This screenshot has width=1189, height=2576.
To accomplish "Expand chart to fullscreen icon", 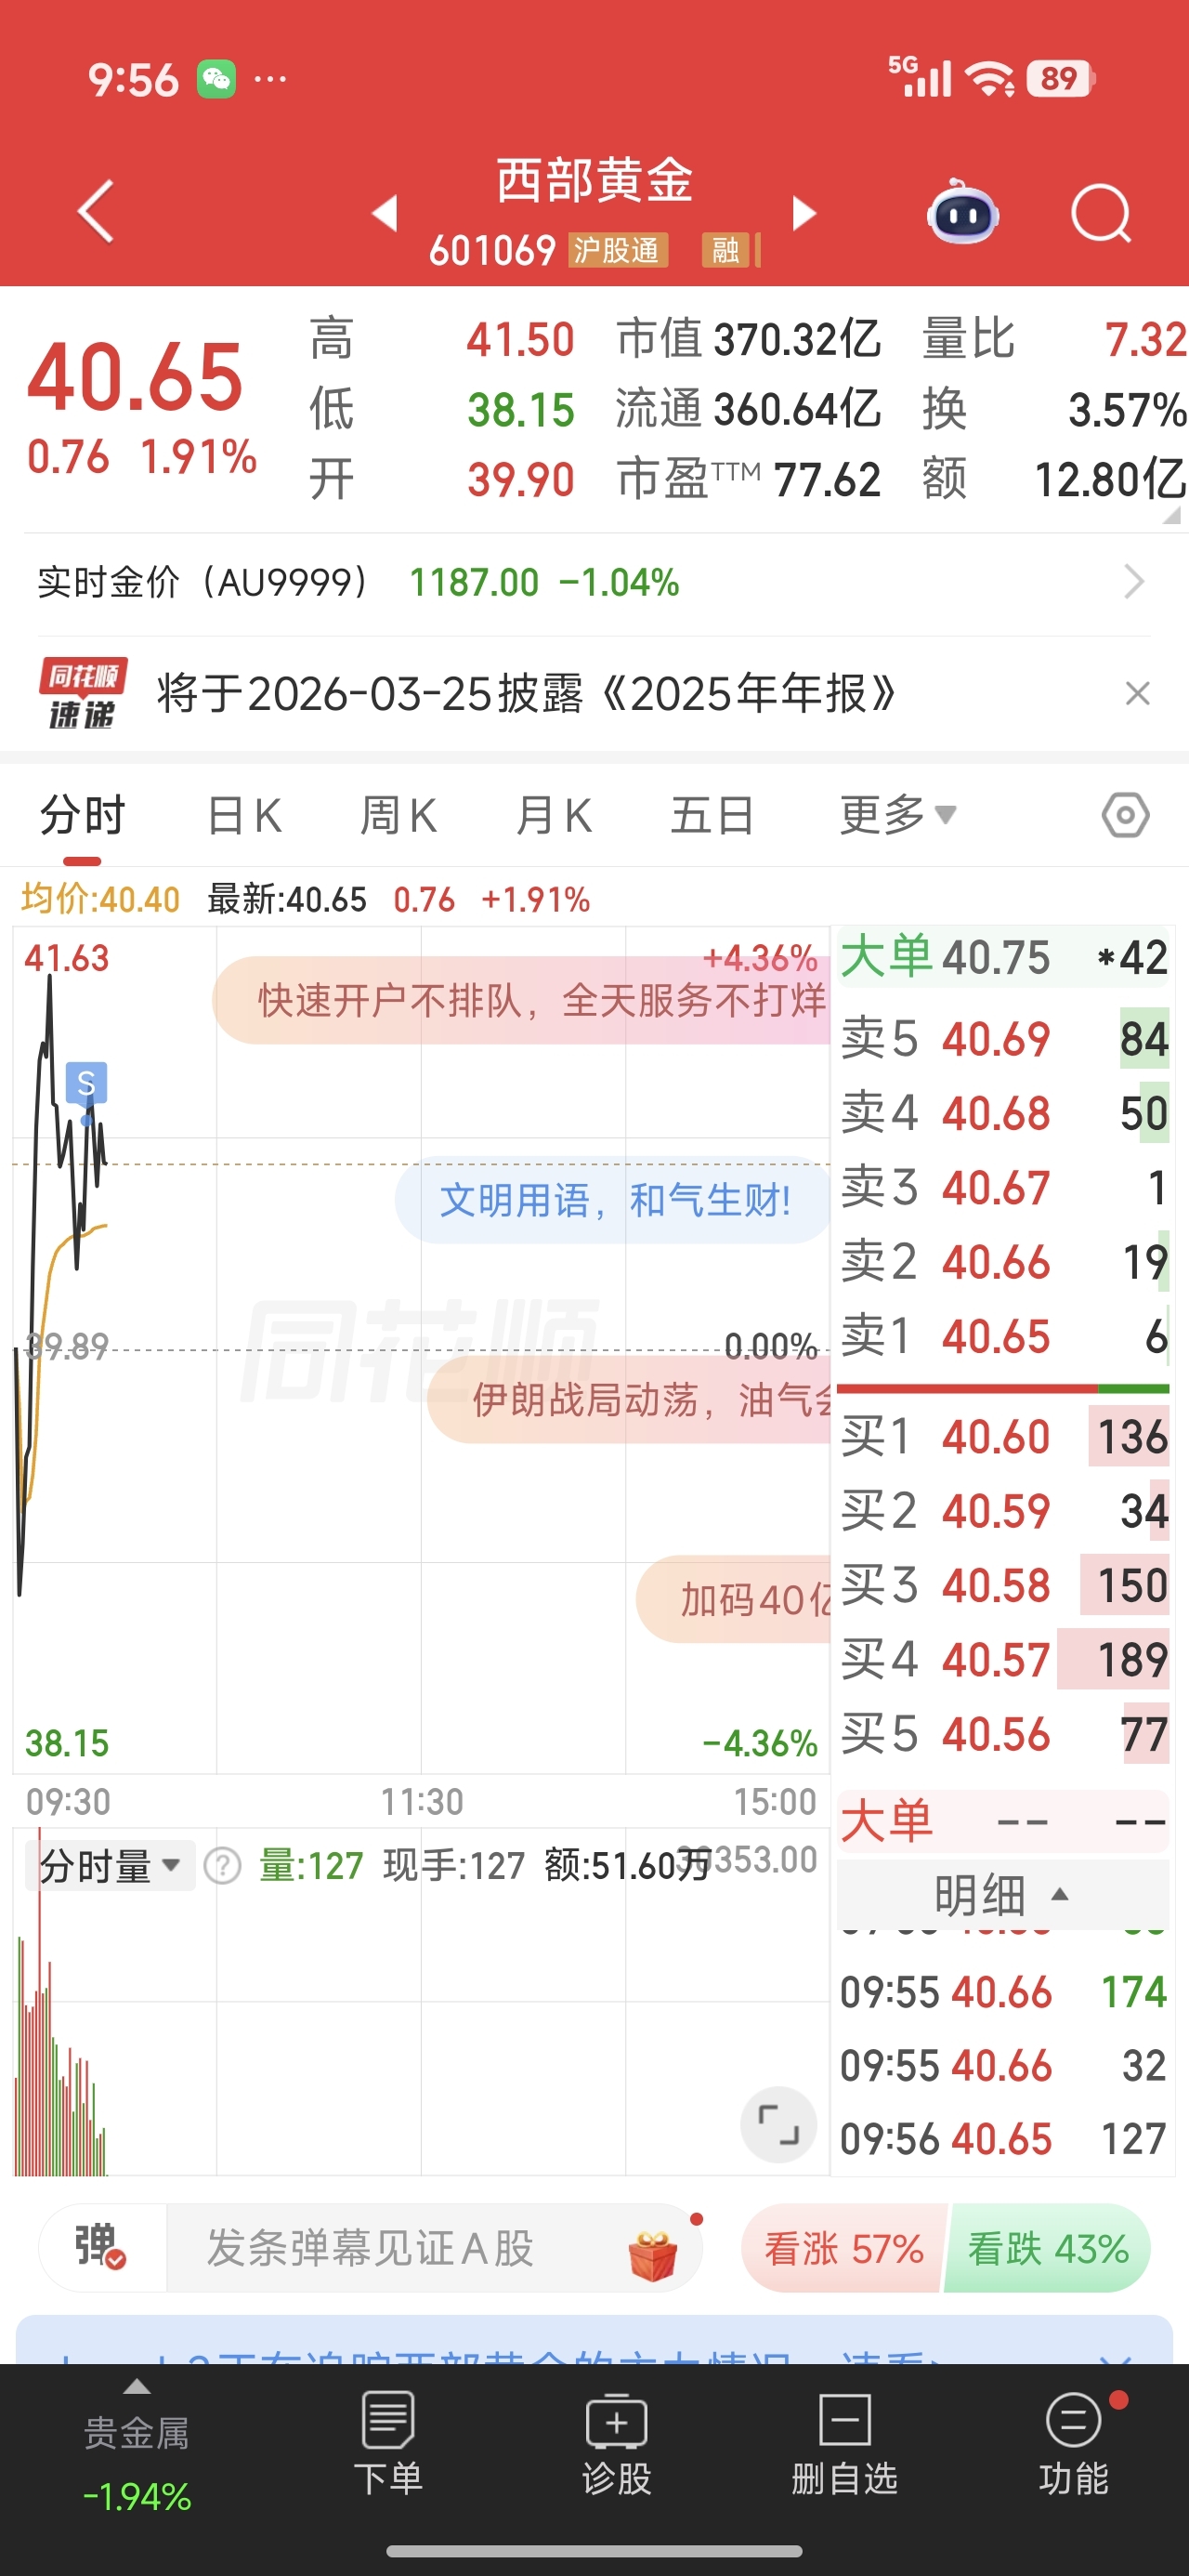I will pos(778,2124).
